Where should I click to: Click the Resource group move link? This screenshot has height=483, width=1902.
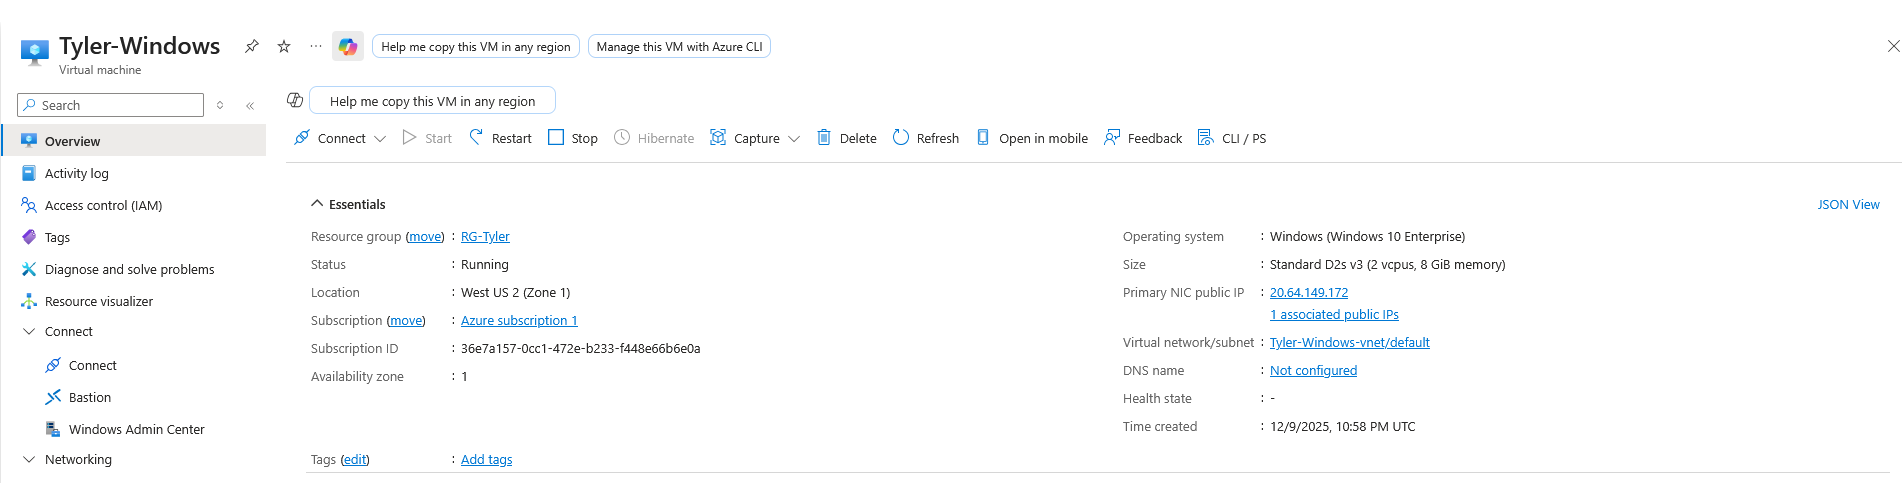(425, 237)
